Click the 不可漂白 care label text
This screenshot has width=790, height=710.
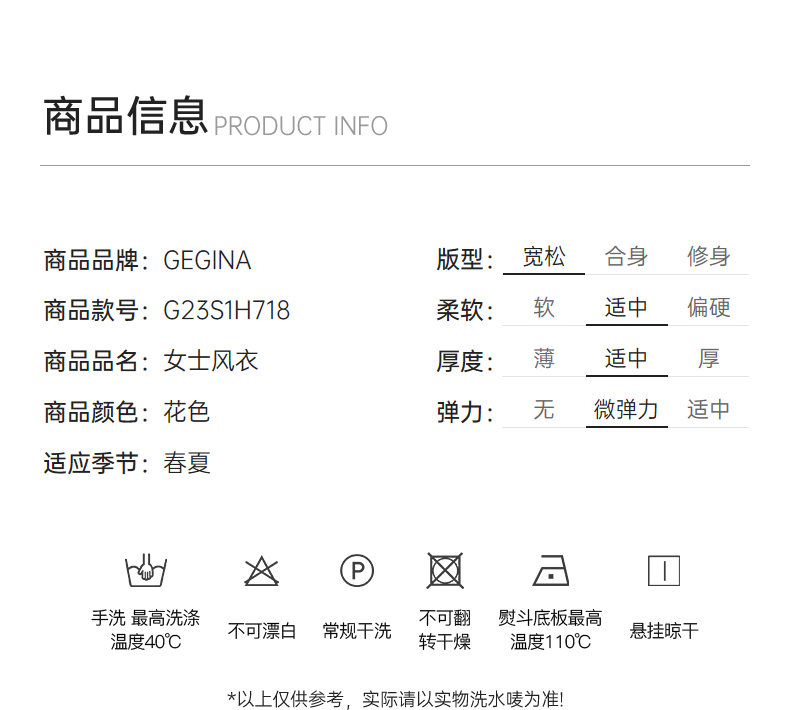pyautogui.click(x=262, y=631)
